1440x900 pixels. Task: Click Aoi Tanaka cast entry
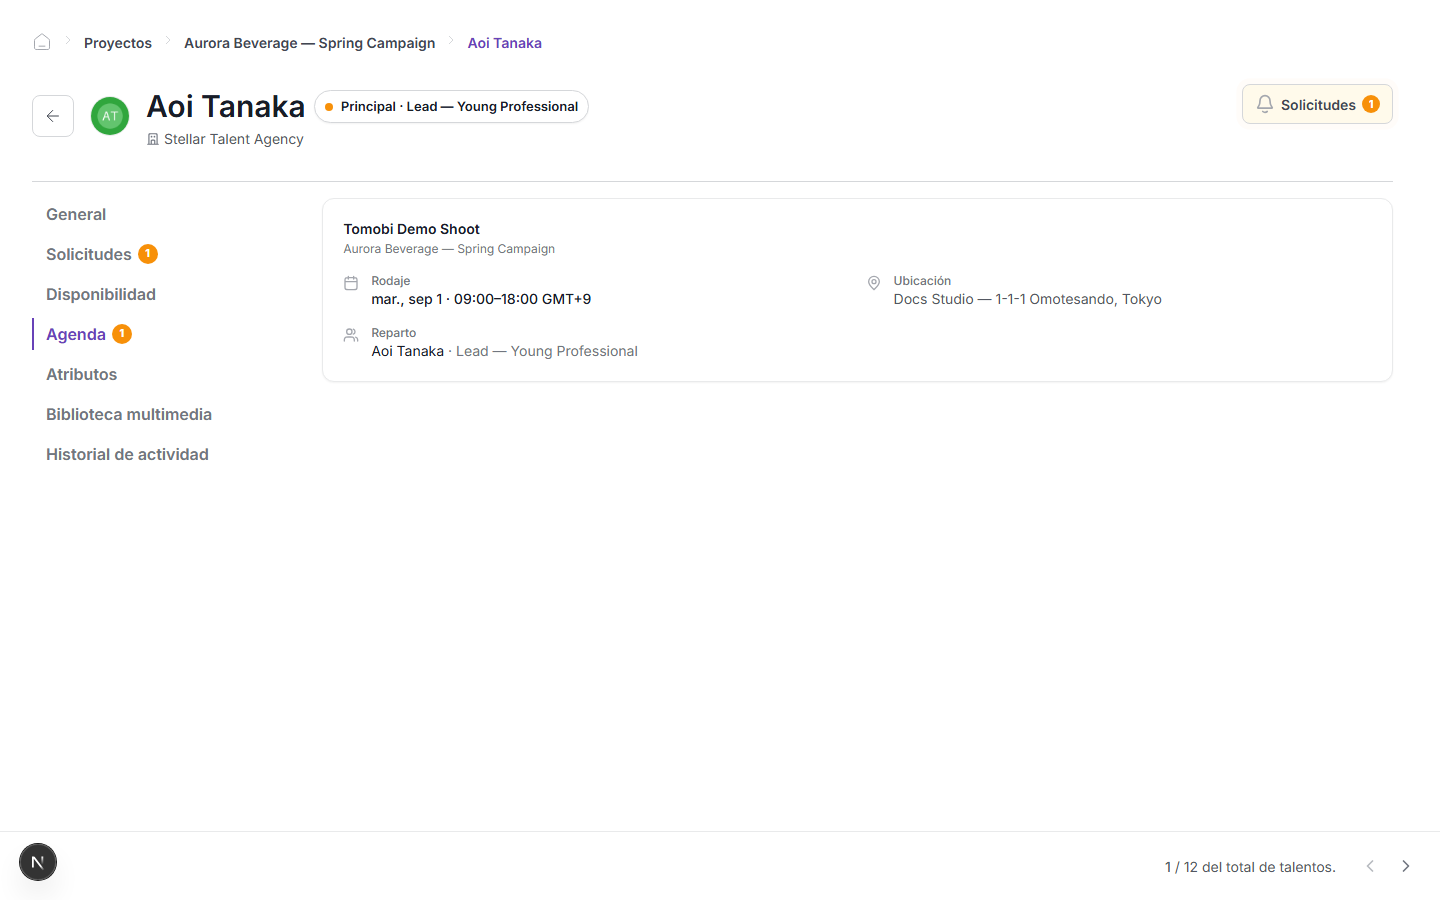tap(505, 351)
